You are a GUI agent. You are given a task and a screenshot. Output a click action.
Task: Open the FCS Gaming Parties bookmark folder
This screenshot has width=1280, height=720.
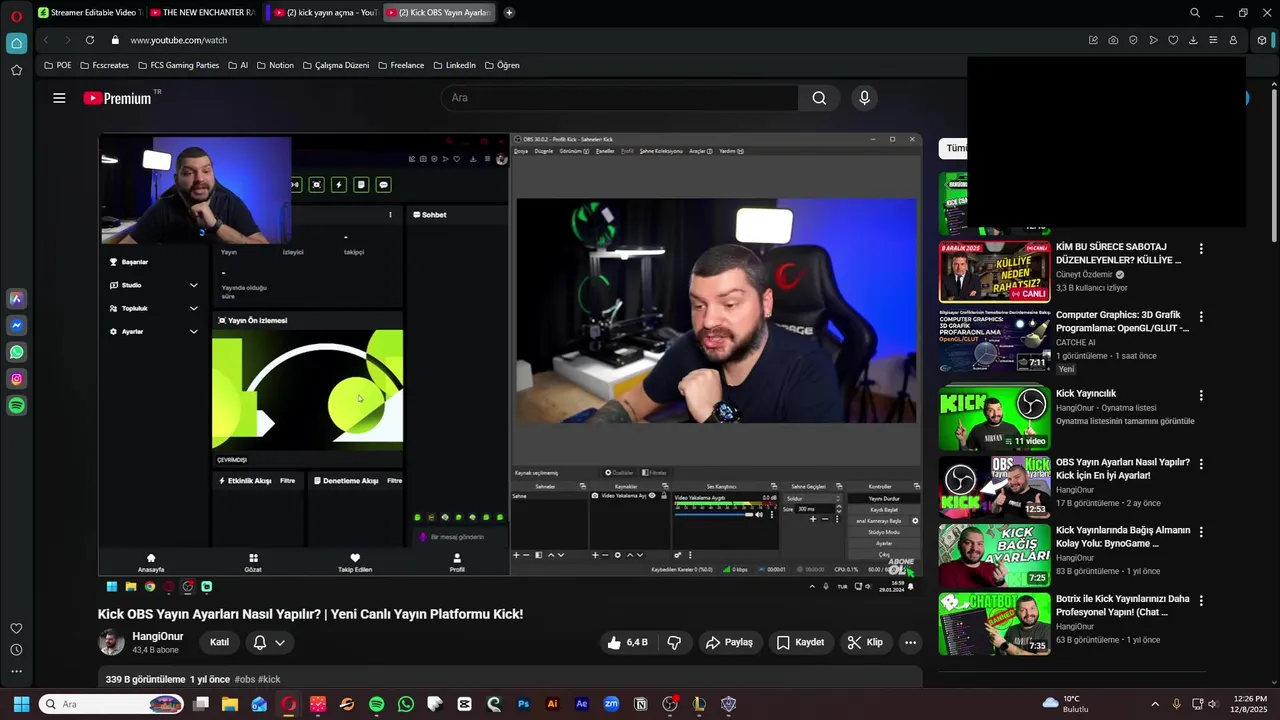click(177, 65)
